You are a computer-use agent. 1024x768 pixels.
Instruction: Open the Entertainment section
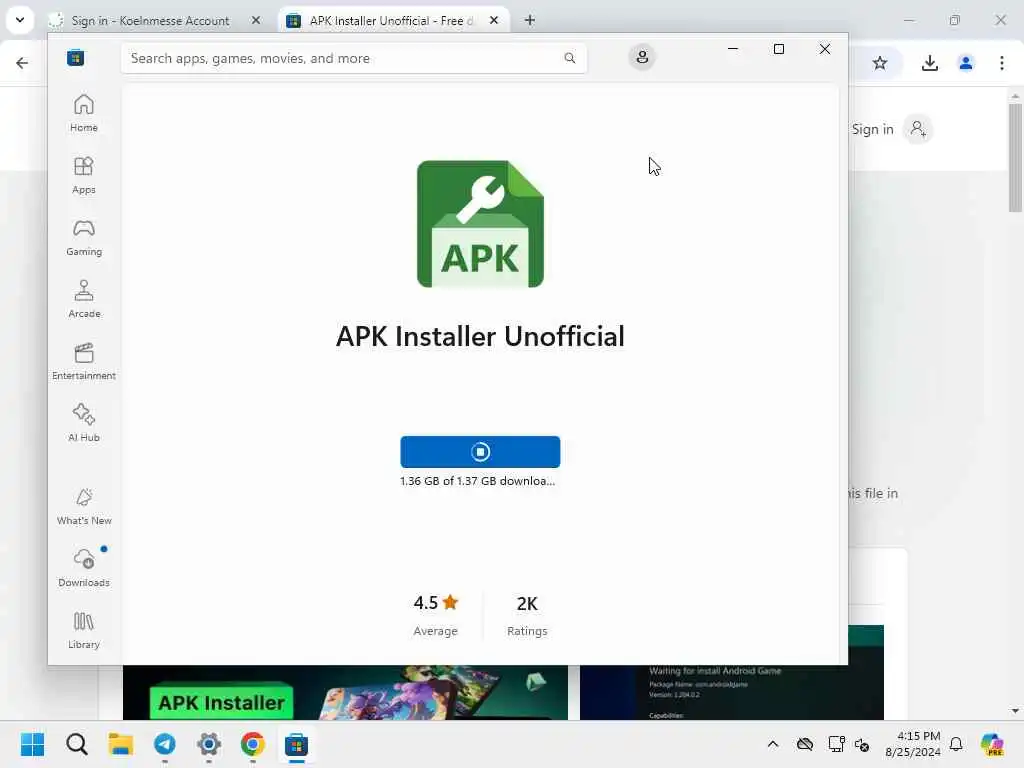click(84, 362)
